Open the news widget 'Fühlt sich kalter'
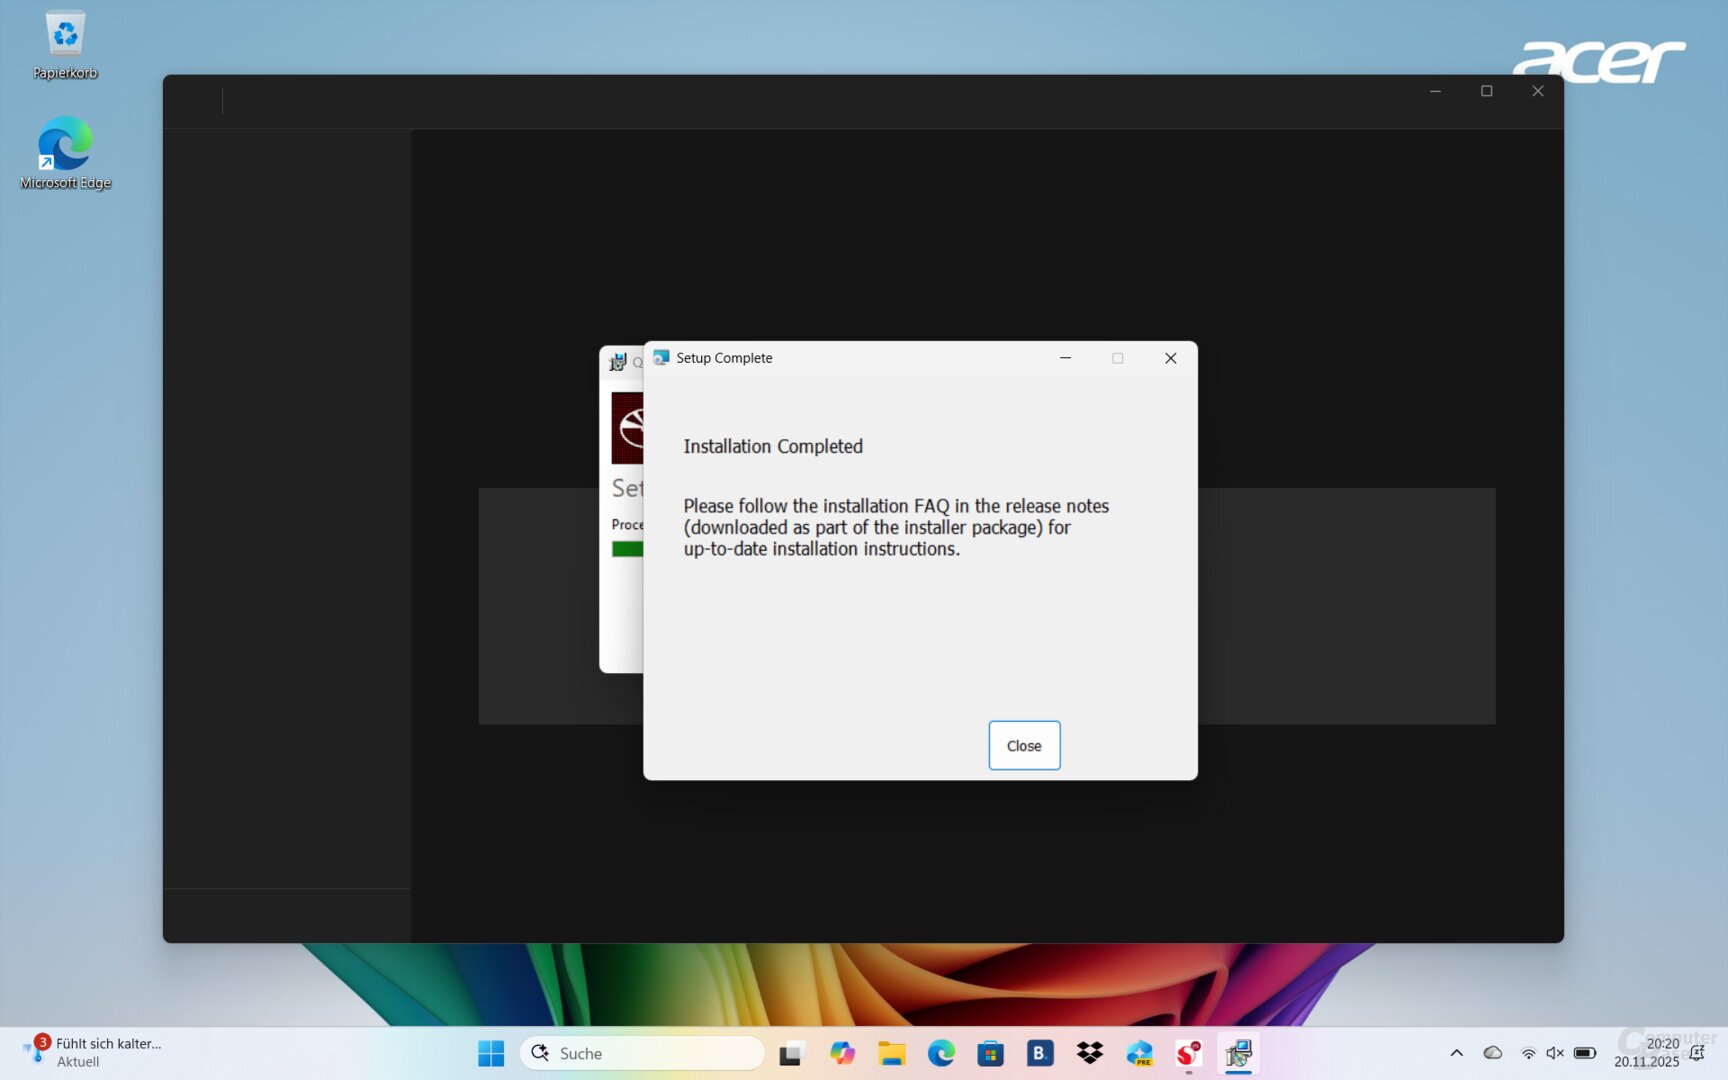The width and height of the screenshot is (1728, 1080). click(95, 1051)
